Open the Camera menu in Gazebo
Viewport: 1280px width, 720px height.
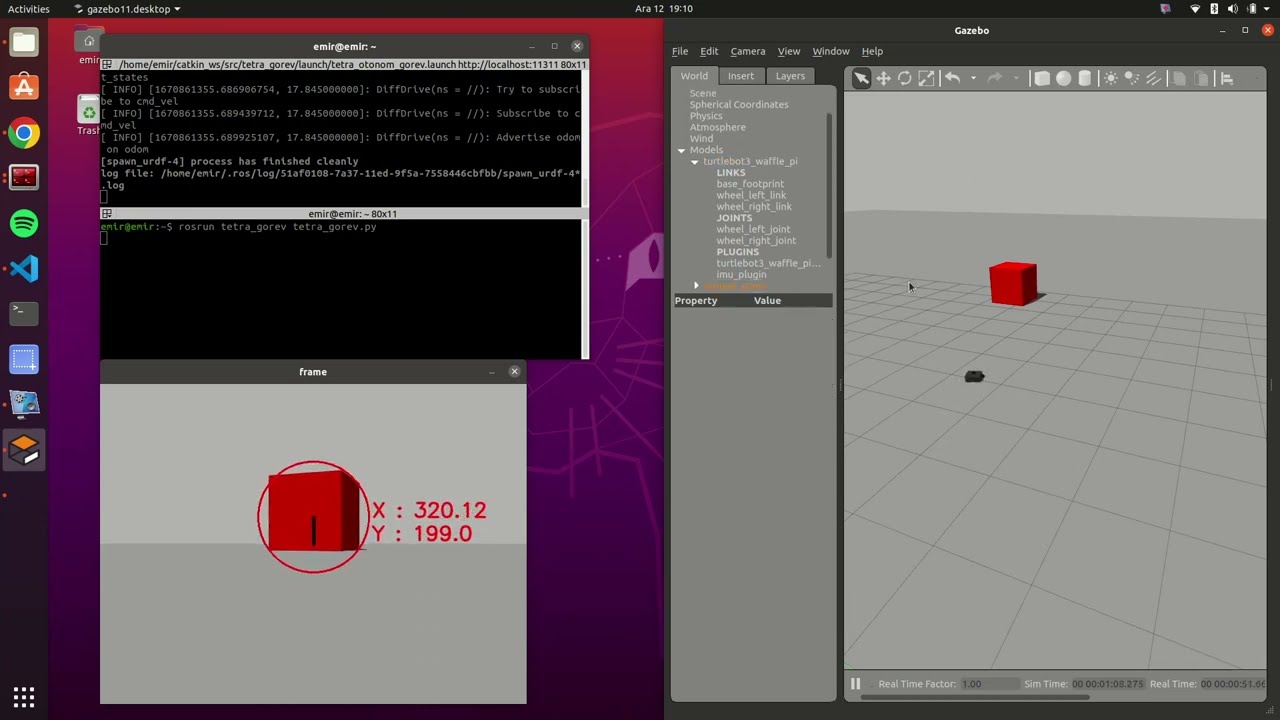pos(748,51)
